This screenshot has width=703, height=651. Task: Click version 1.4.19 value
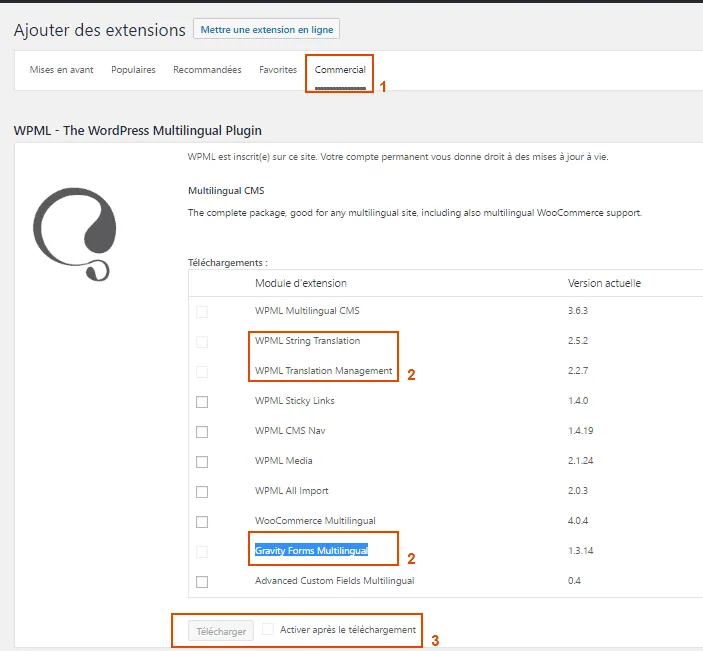(x=581, y=430)
